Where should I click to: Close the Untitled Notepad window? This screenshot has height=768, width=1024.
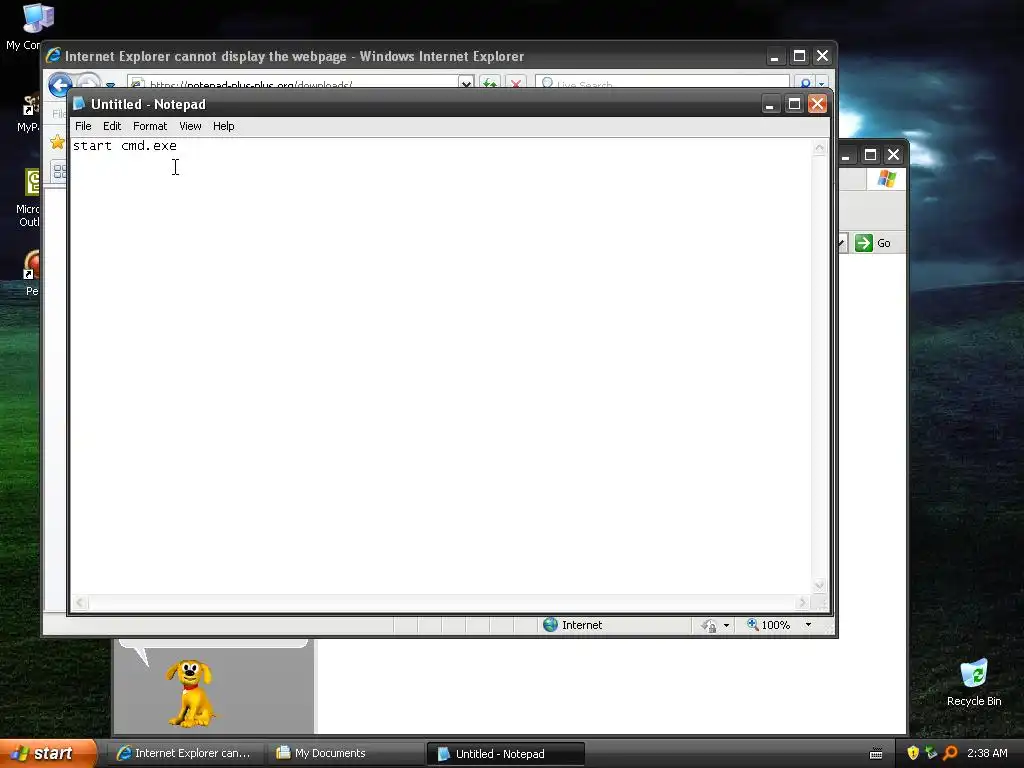pos(818,104)
